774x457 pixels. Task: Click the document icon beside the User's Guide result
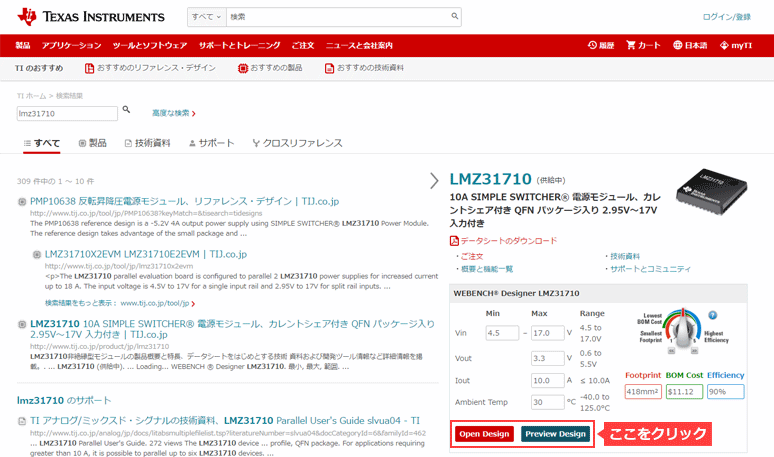[22, 421]
